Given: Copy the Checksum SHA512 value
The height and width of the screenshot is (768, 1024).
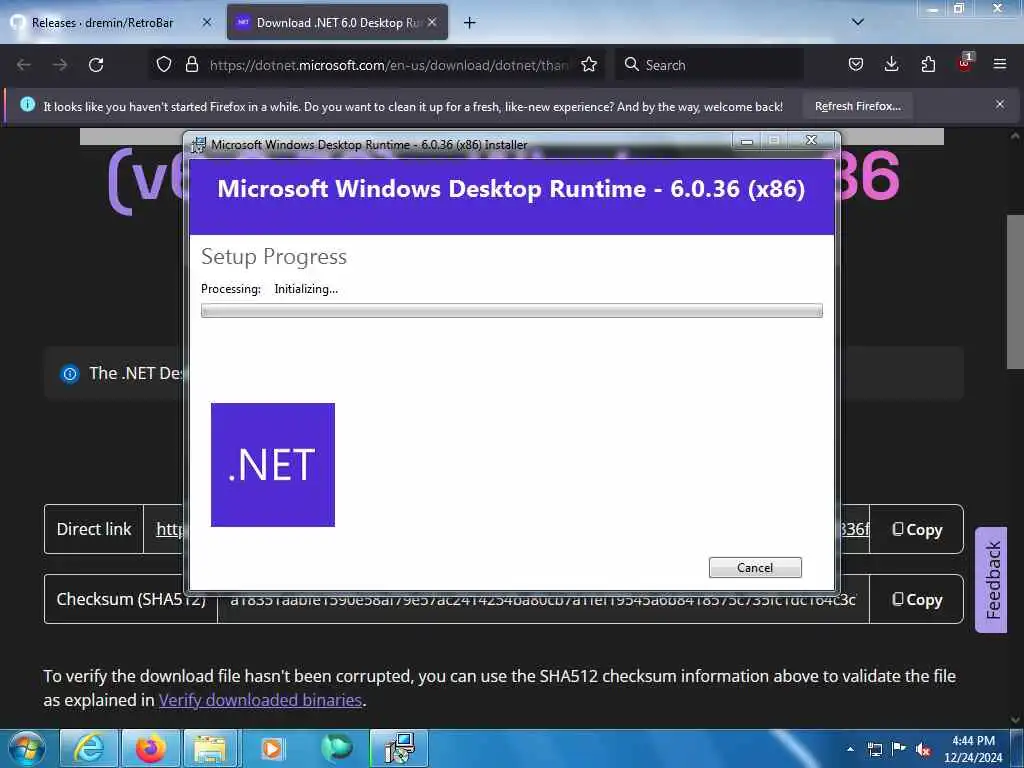Looking at the screenshot, I should 917,600.
